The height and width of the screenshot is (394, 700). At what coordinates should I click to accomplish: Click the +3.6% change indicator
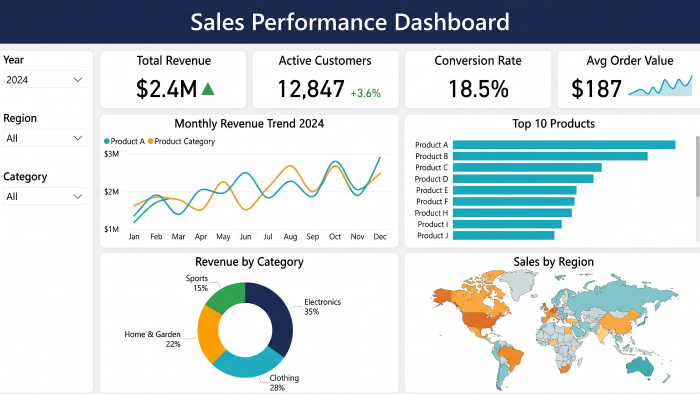click(366, 93)
